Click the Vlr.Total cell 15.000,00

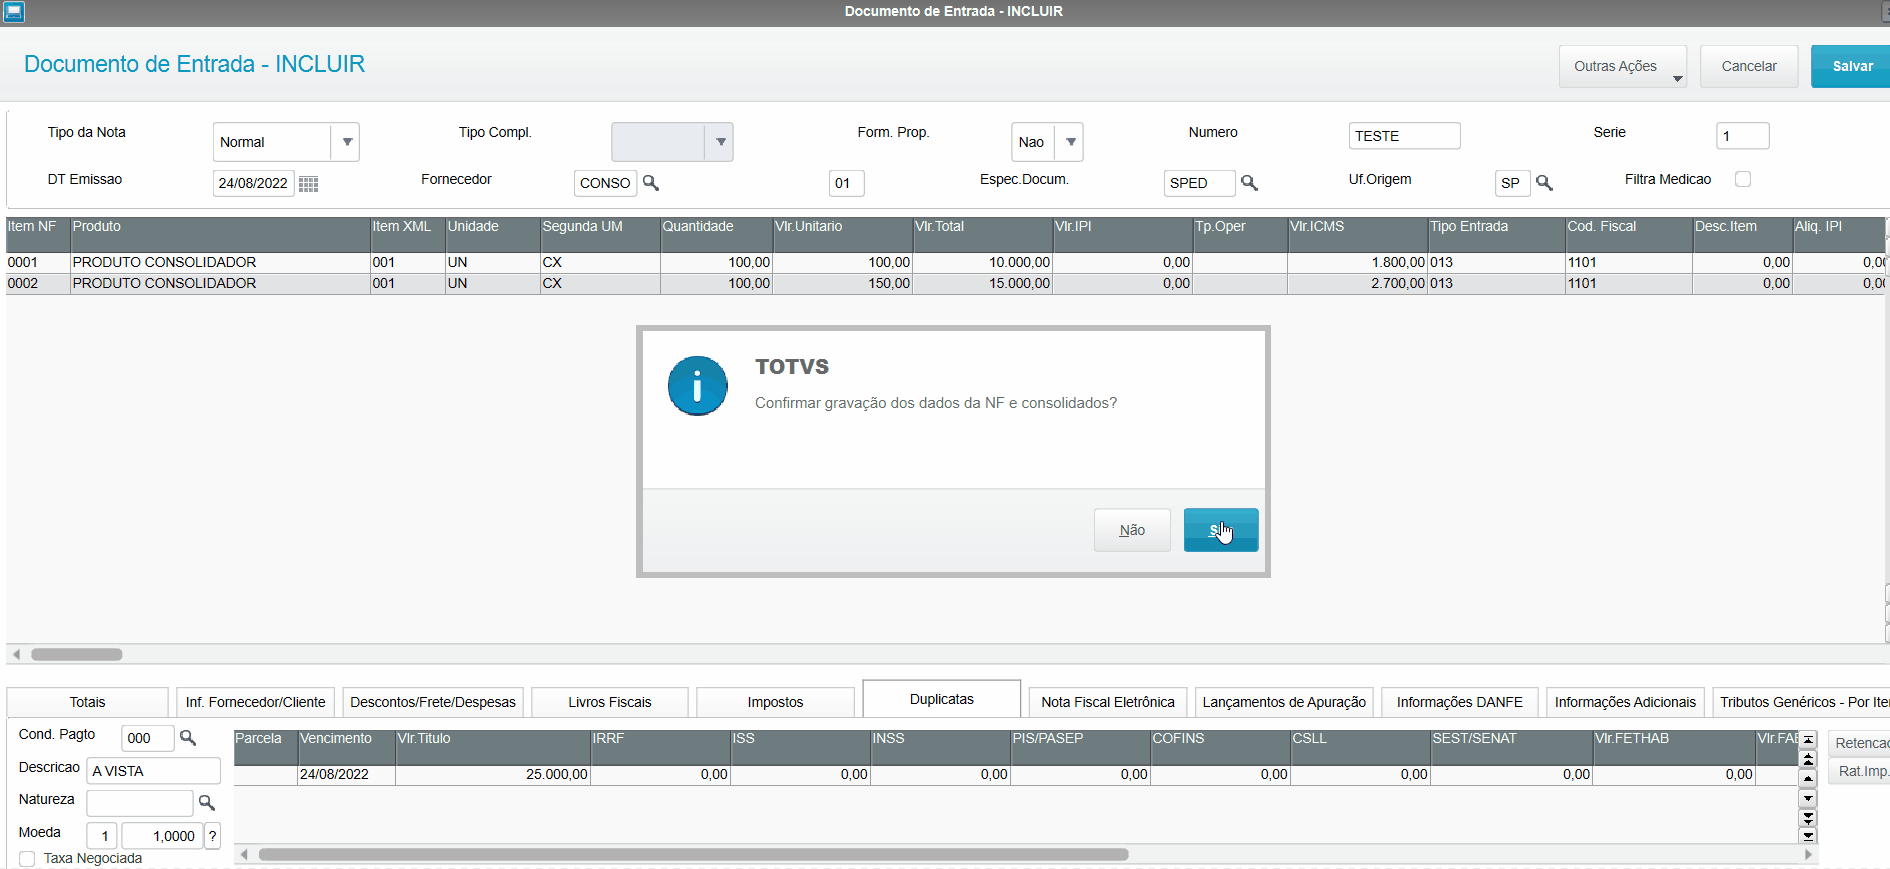coord(982,283)
